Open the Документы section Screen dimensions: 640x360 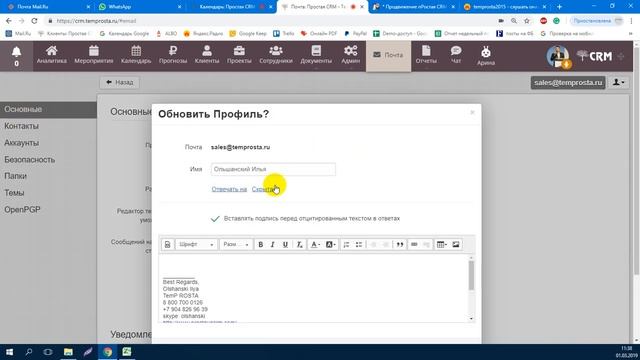[x=316, y=55]
